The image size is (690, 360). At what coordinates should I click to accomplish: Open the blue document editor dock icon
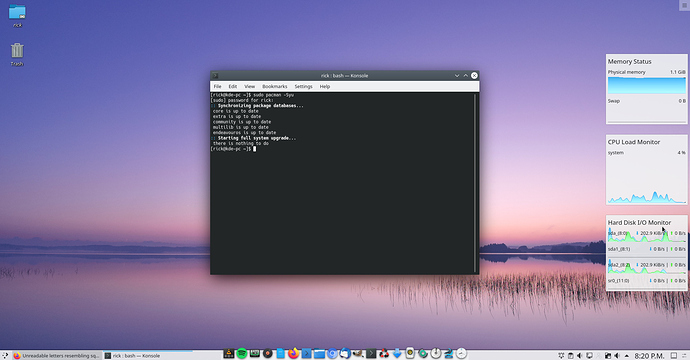pyautogui.click(x=281, y=353)
